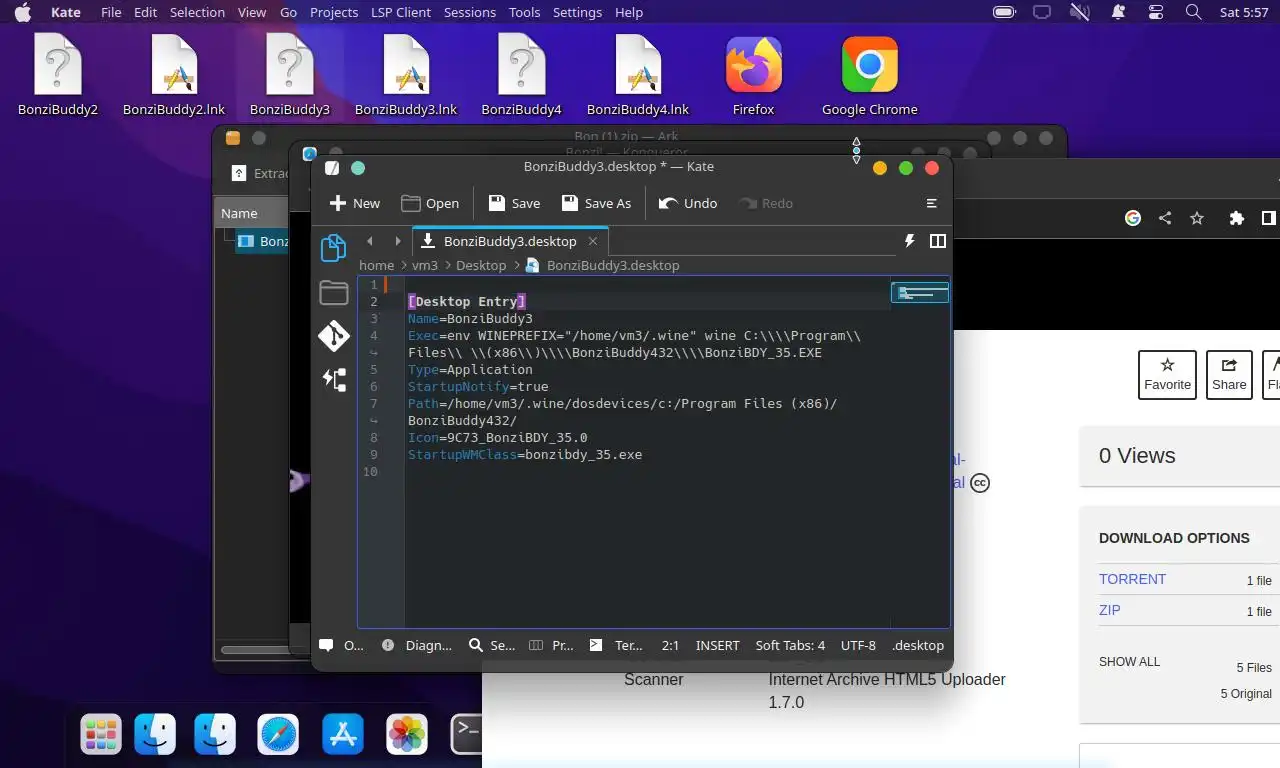Click the [Desktop Entry] line in the editor
This screenshot has width=1280, height=768.
point(467,301)
